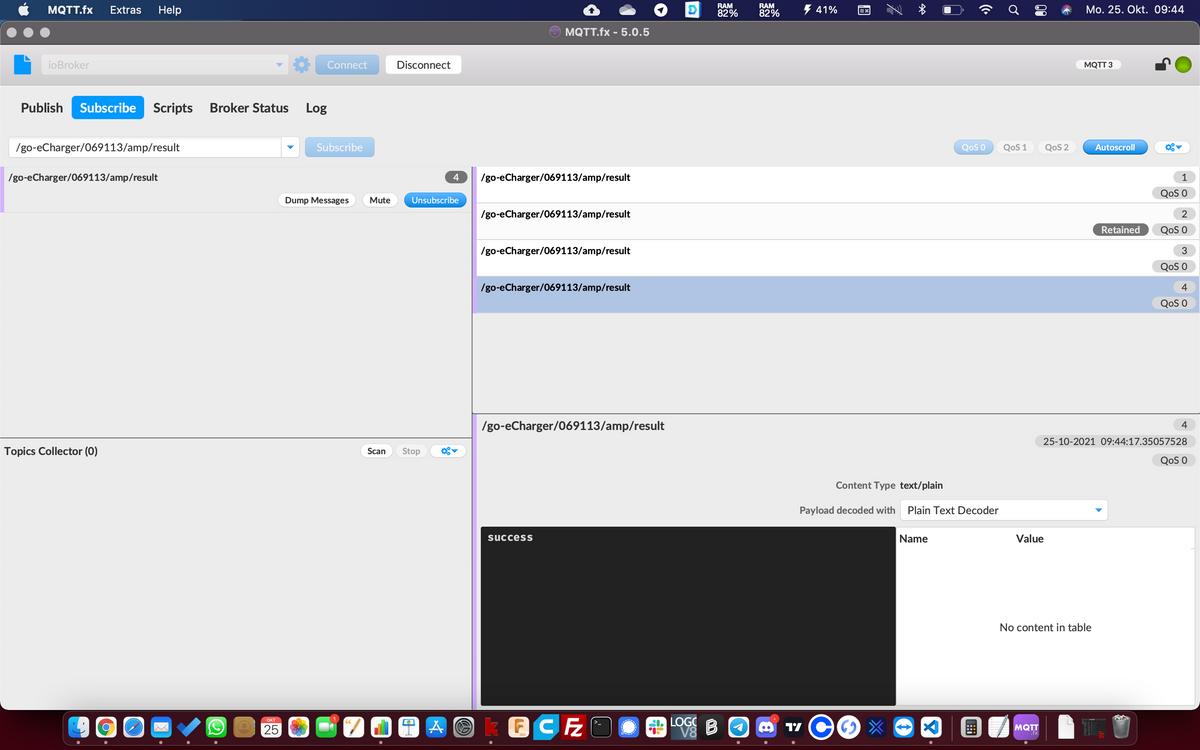Open subscribe options gear menu beside Autoscroll
Viewport: 1200px width, 750px height.
point(1174,147)
